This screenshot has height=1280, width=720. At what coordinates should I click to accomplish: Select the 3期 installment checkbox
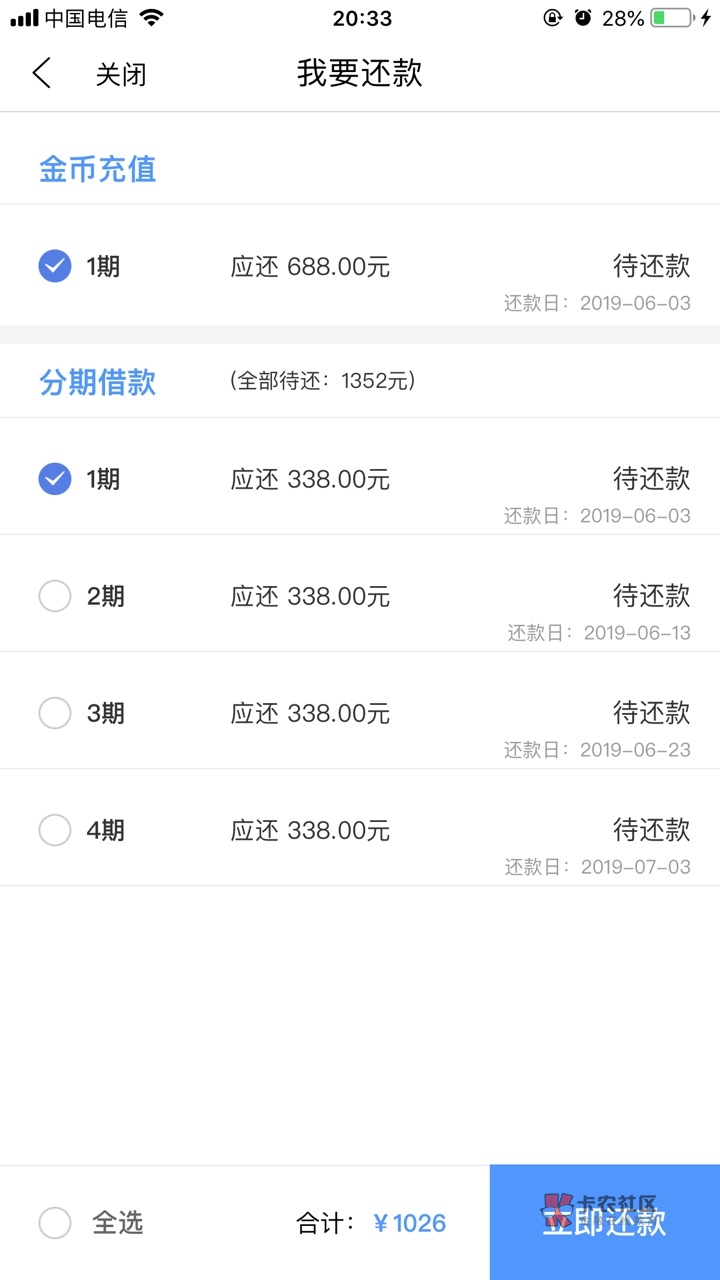[x=55, y=713]
